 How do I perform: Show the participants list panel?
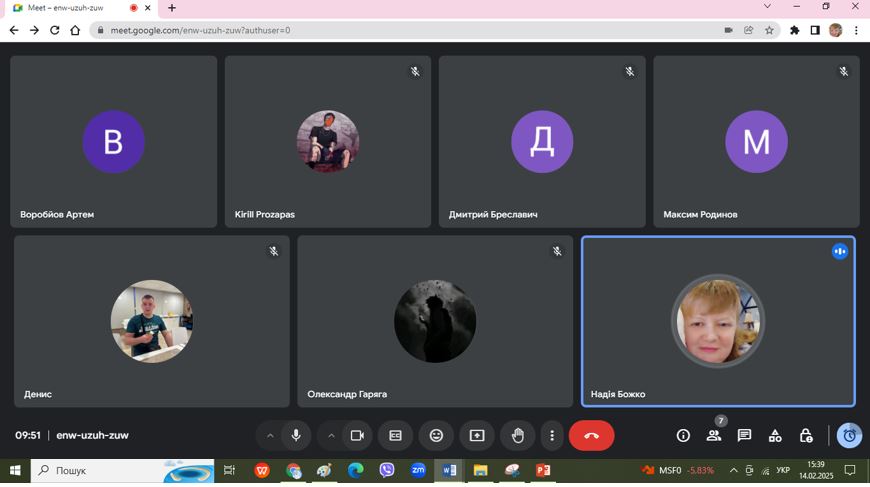click(714, 436)
